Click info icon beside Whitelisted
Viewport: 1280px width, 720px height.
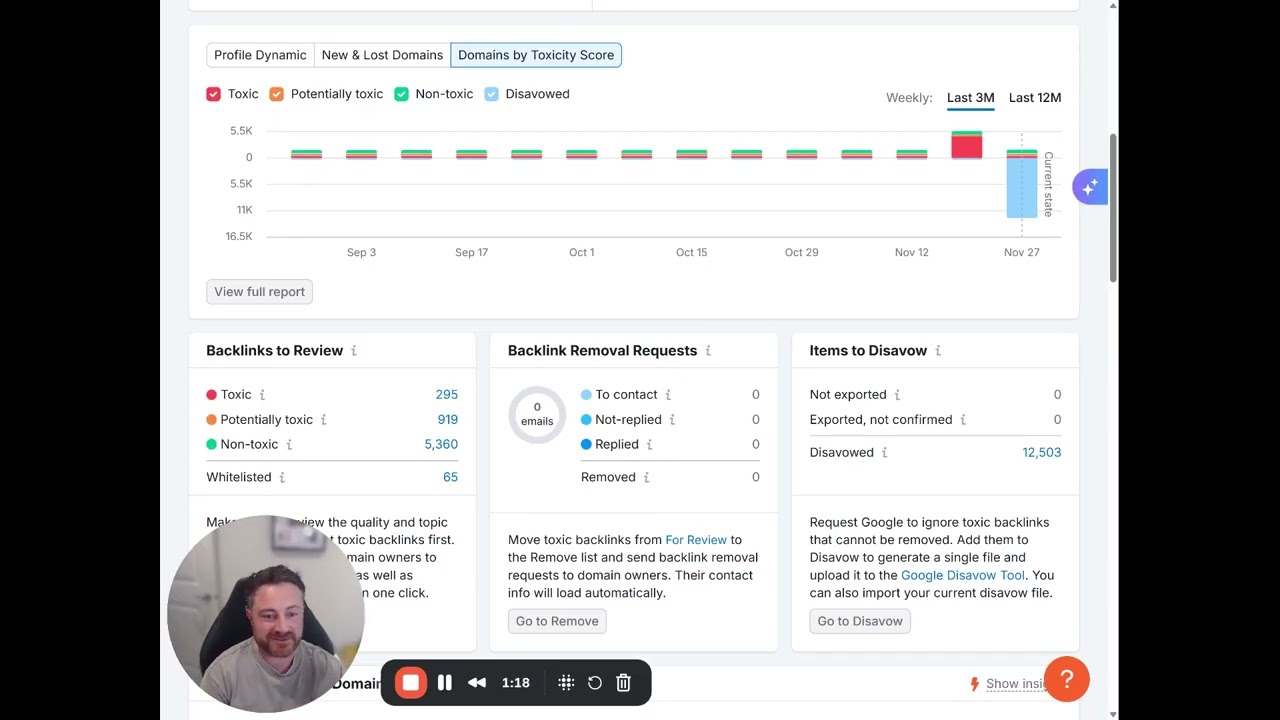(x=282, y=478)
